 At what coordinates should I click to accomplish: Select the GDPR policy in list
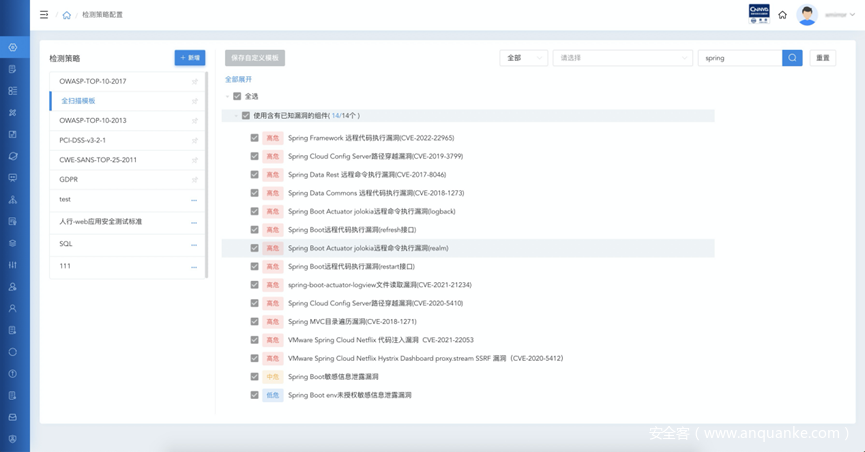tap(68, 180)
